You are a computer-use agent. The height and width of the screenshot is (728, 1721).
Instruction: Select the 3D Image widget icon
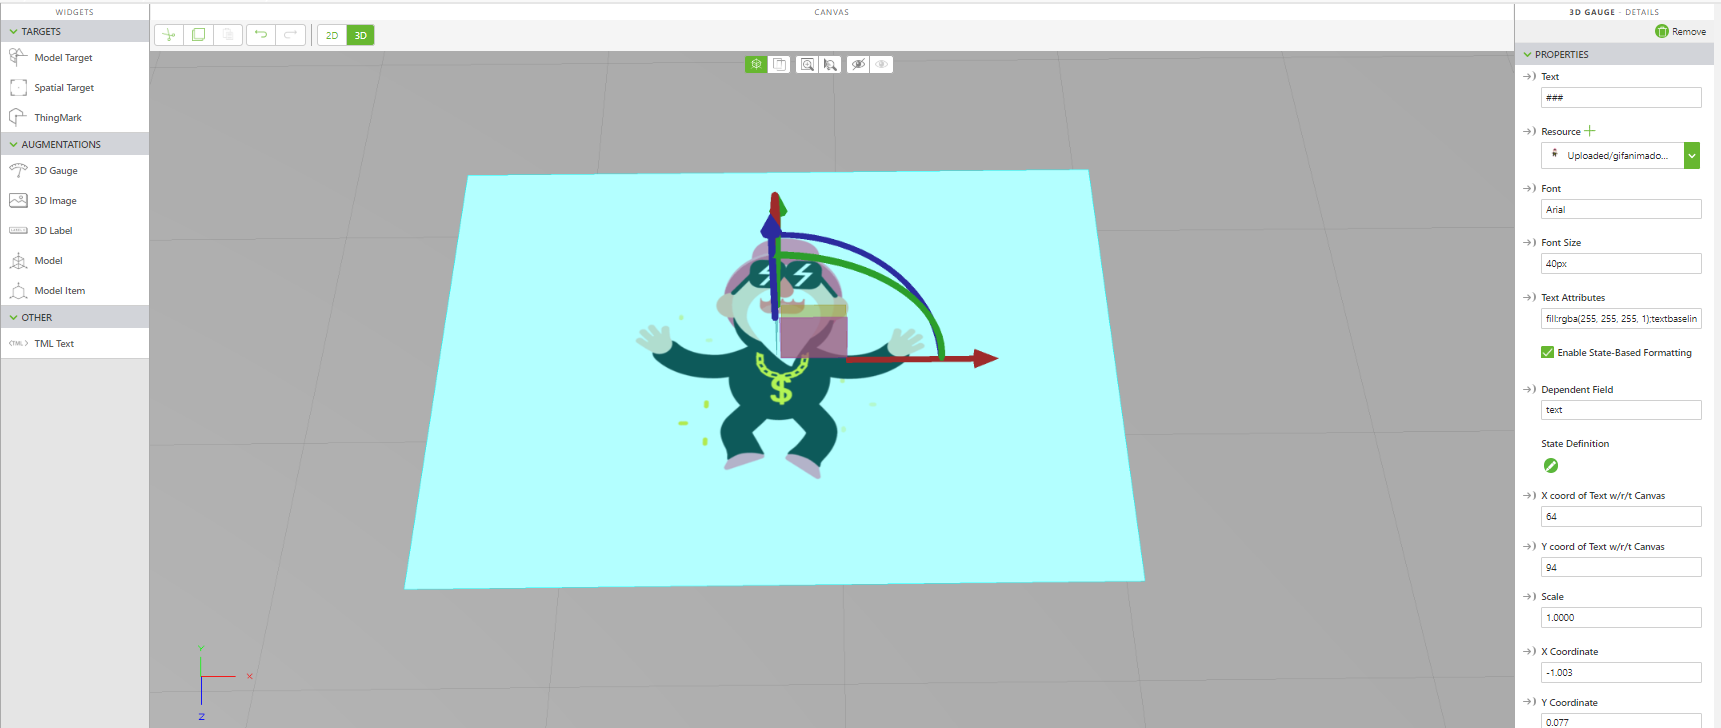pyautogui.click(x=18, y=200)
